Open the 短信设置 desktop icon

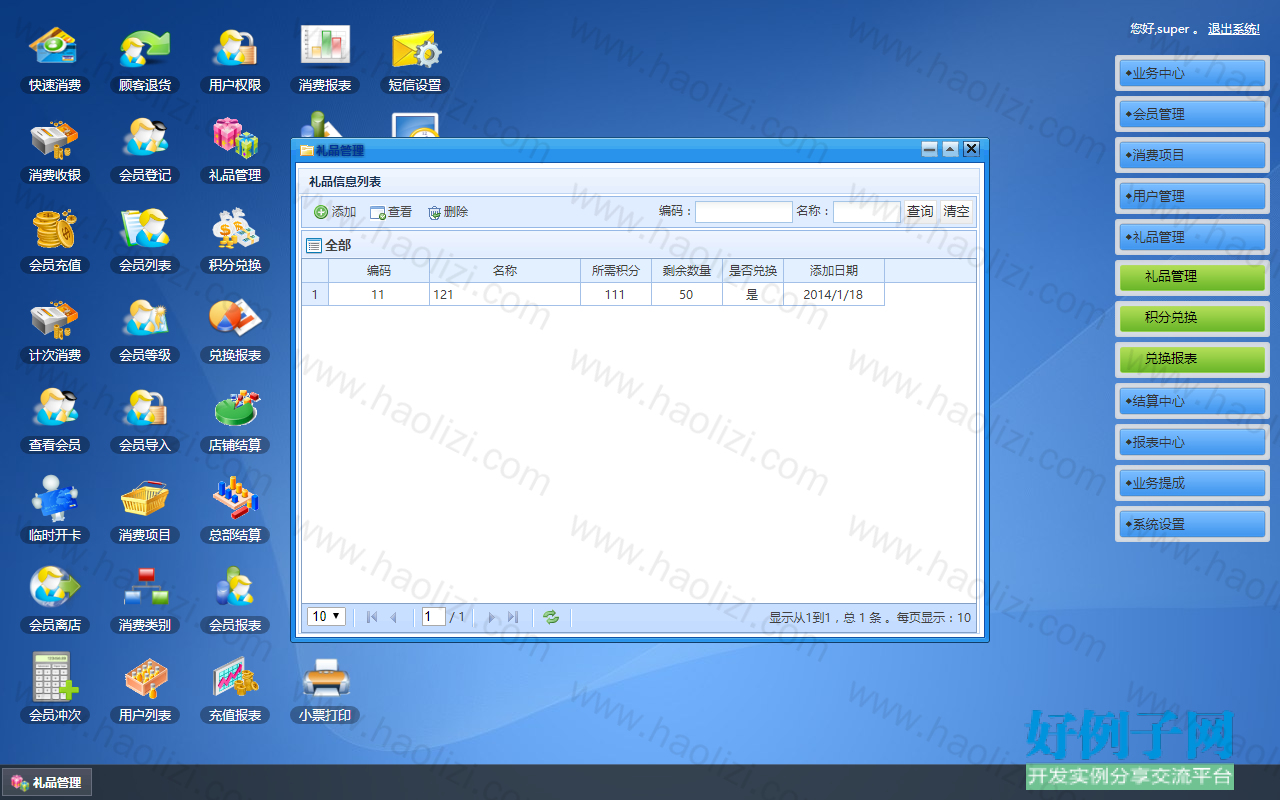click(415, 60)
